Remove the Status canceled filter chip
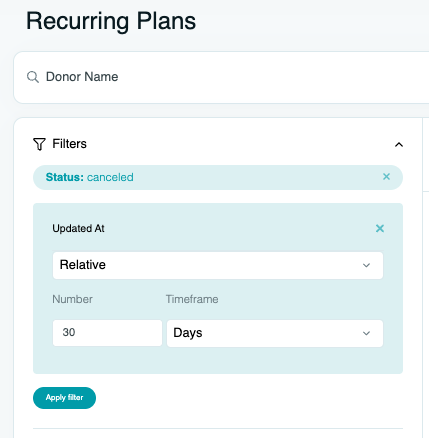This screenshot has width=429, height=438. click(x=386, y=177)
